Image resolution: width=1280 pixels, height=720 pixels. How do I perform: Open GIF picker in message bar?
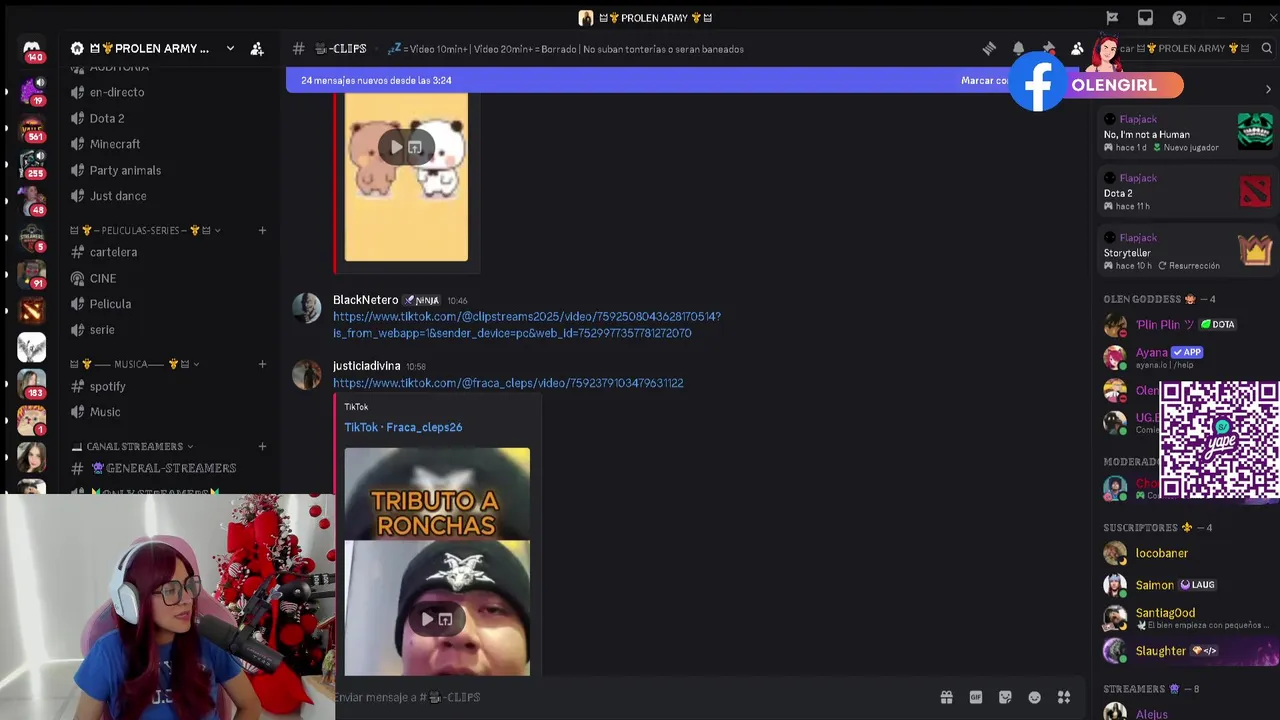(976, 697)
